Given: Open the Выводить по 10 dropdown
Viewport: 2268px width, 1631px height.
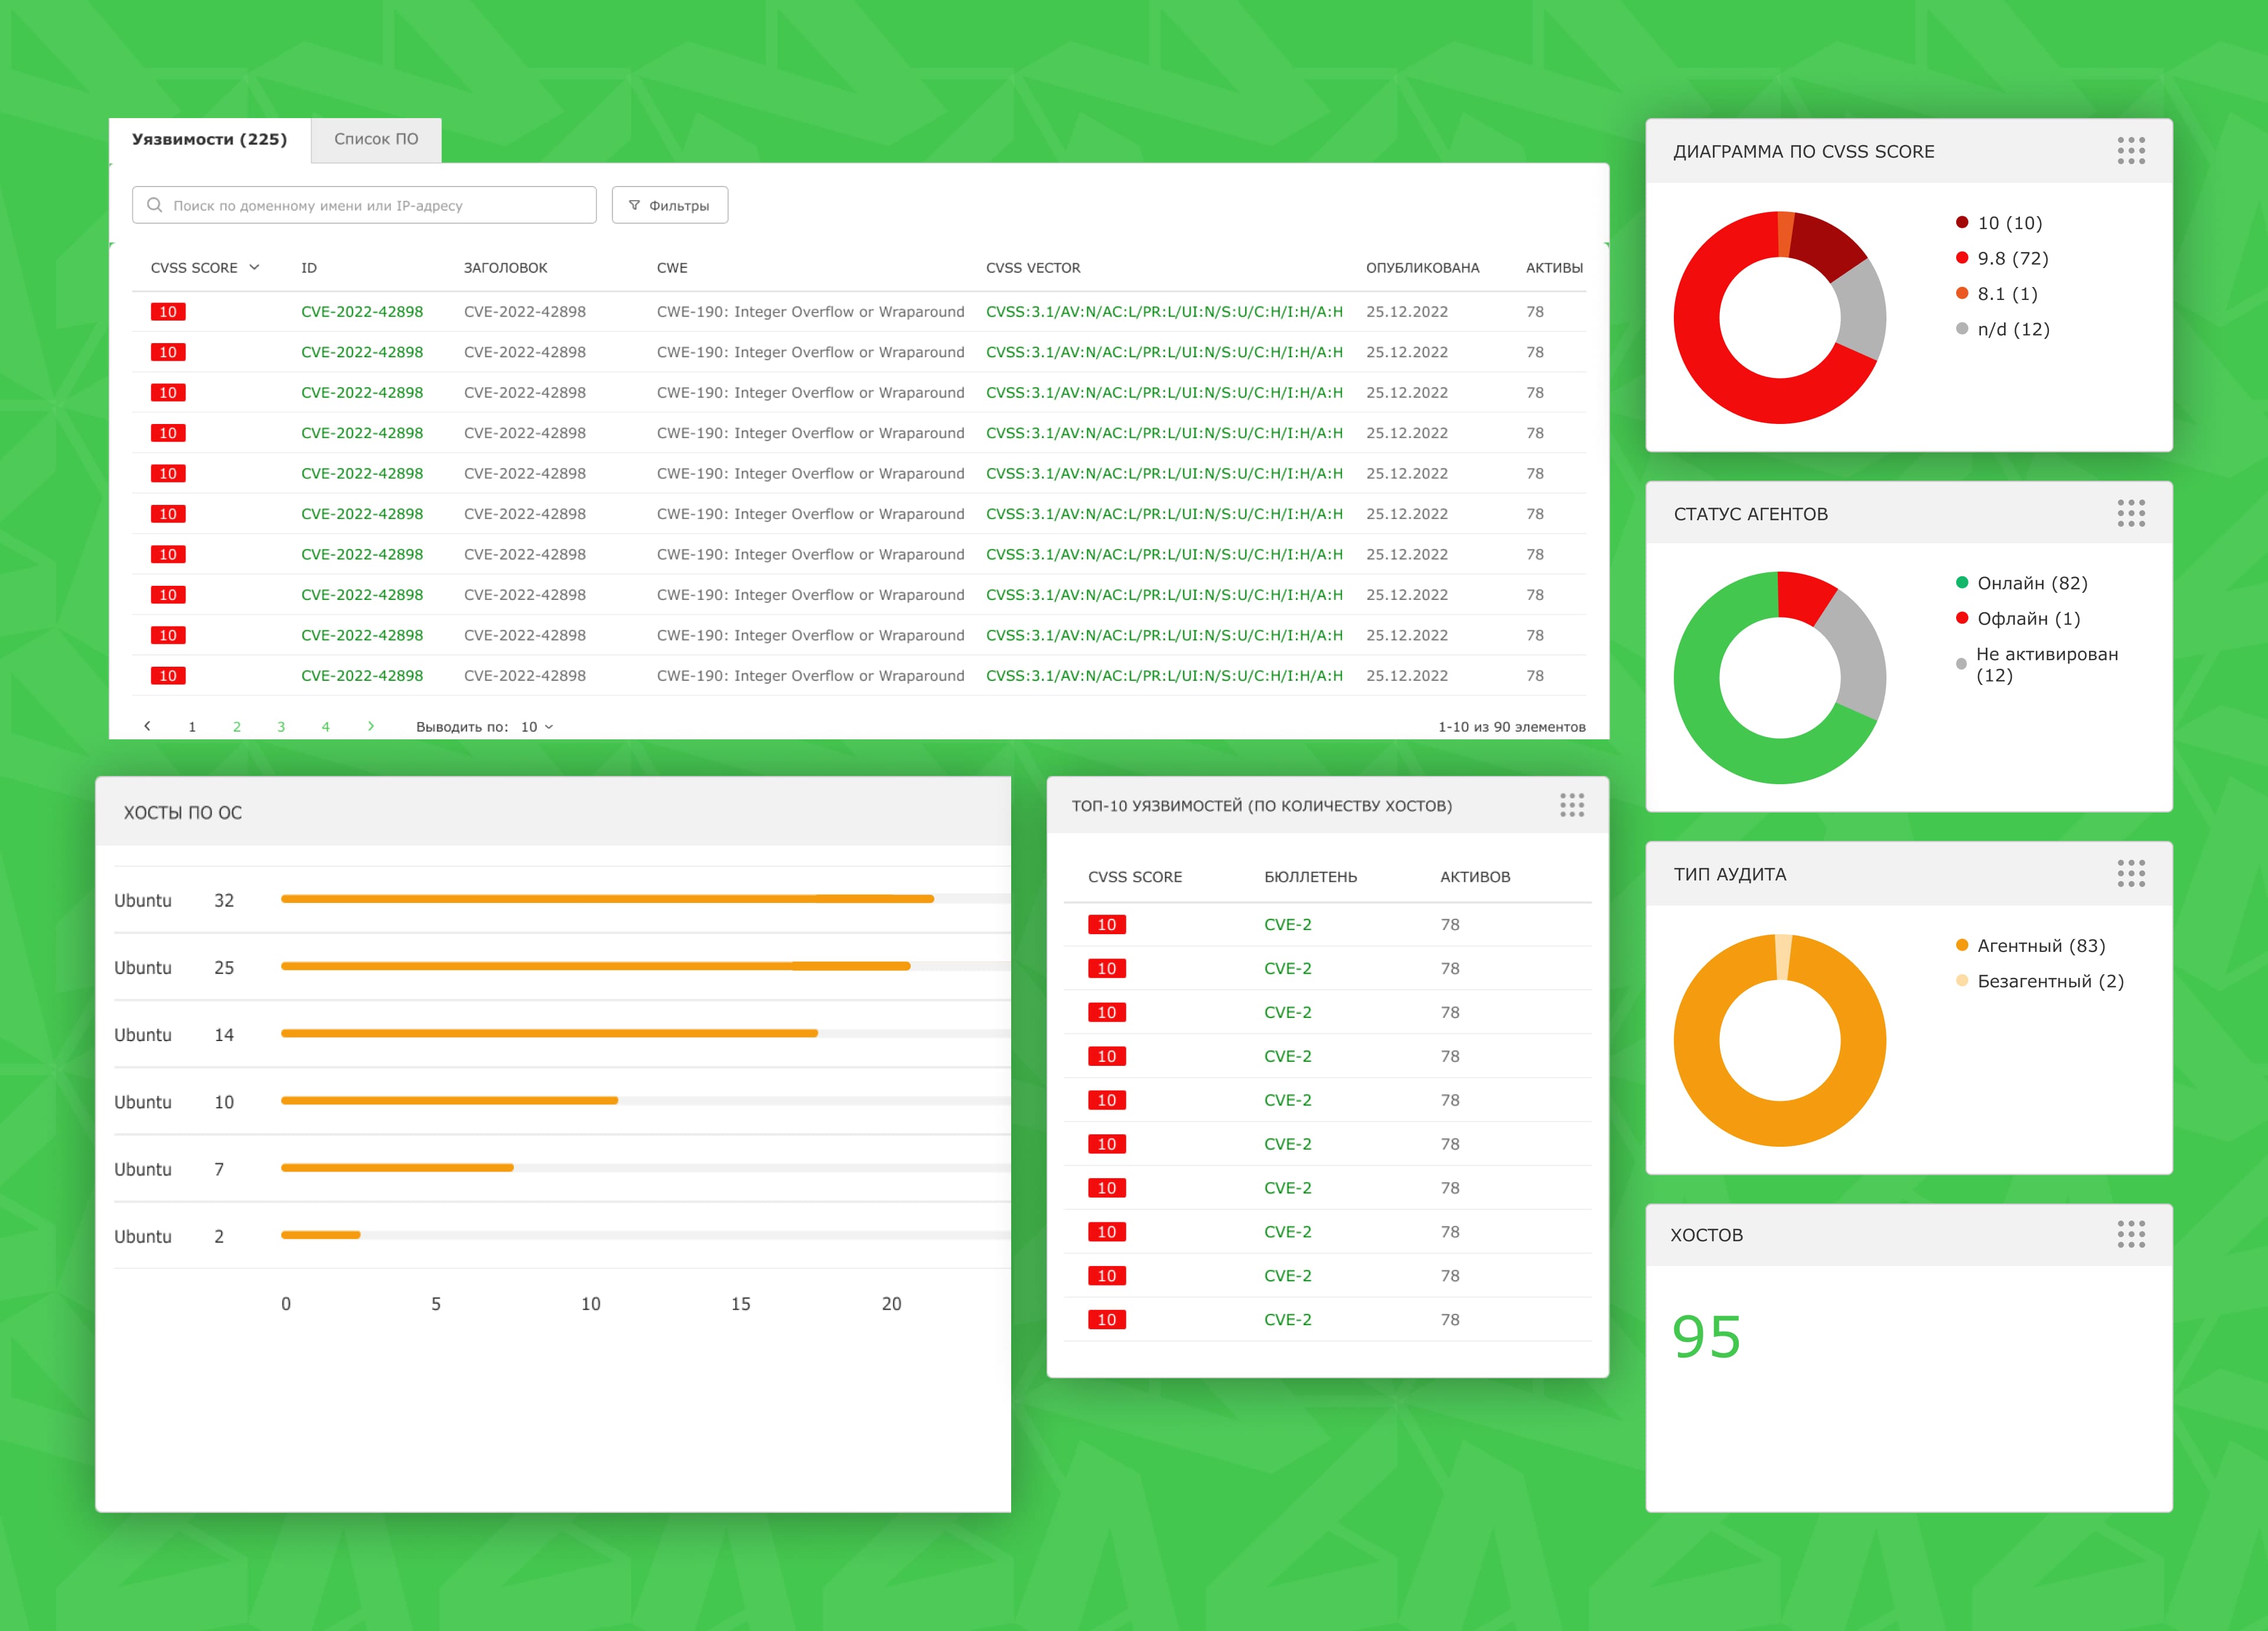Looking at the screenshot, I should 537,727.
